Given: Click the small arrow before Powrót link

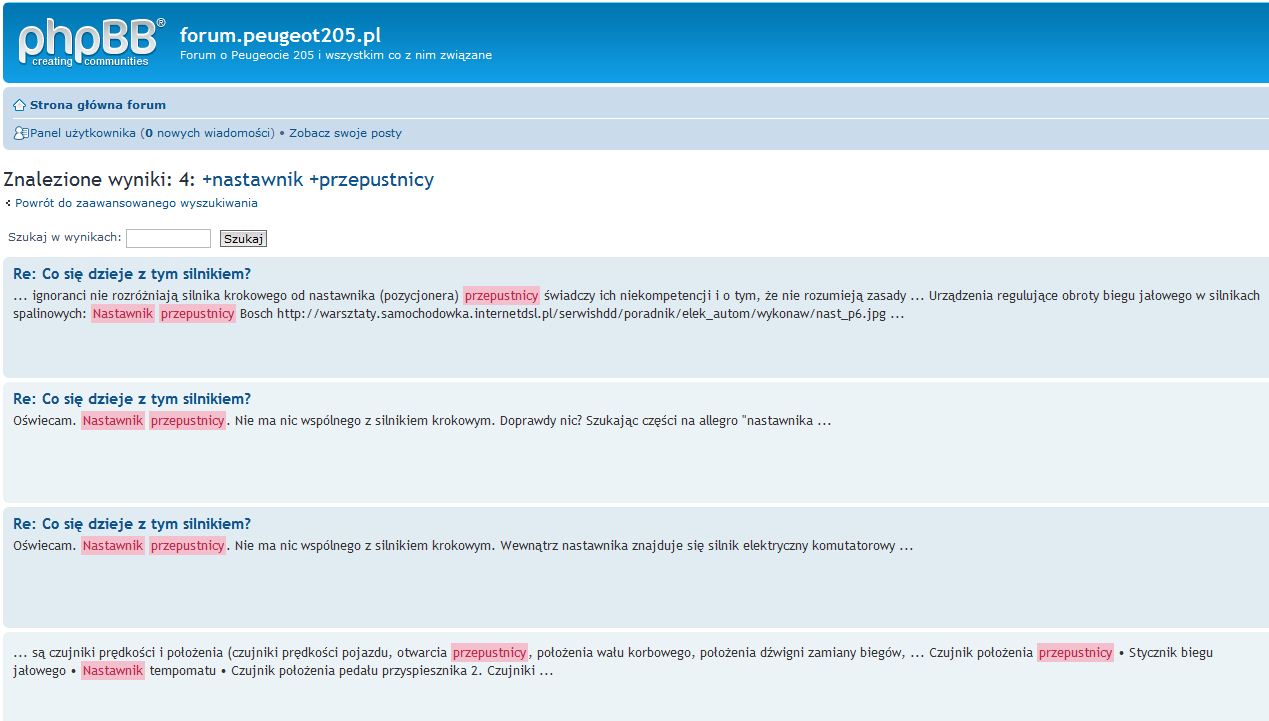Looking at the screenshot, I should [x=8, y=204].
